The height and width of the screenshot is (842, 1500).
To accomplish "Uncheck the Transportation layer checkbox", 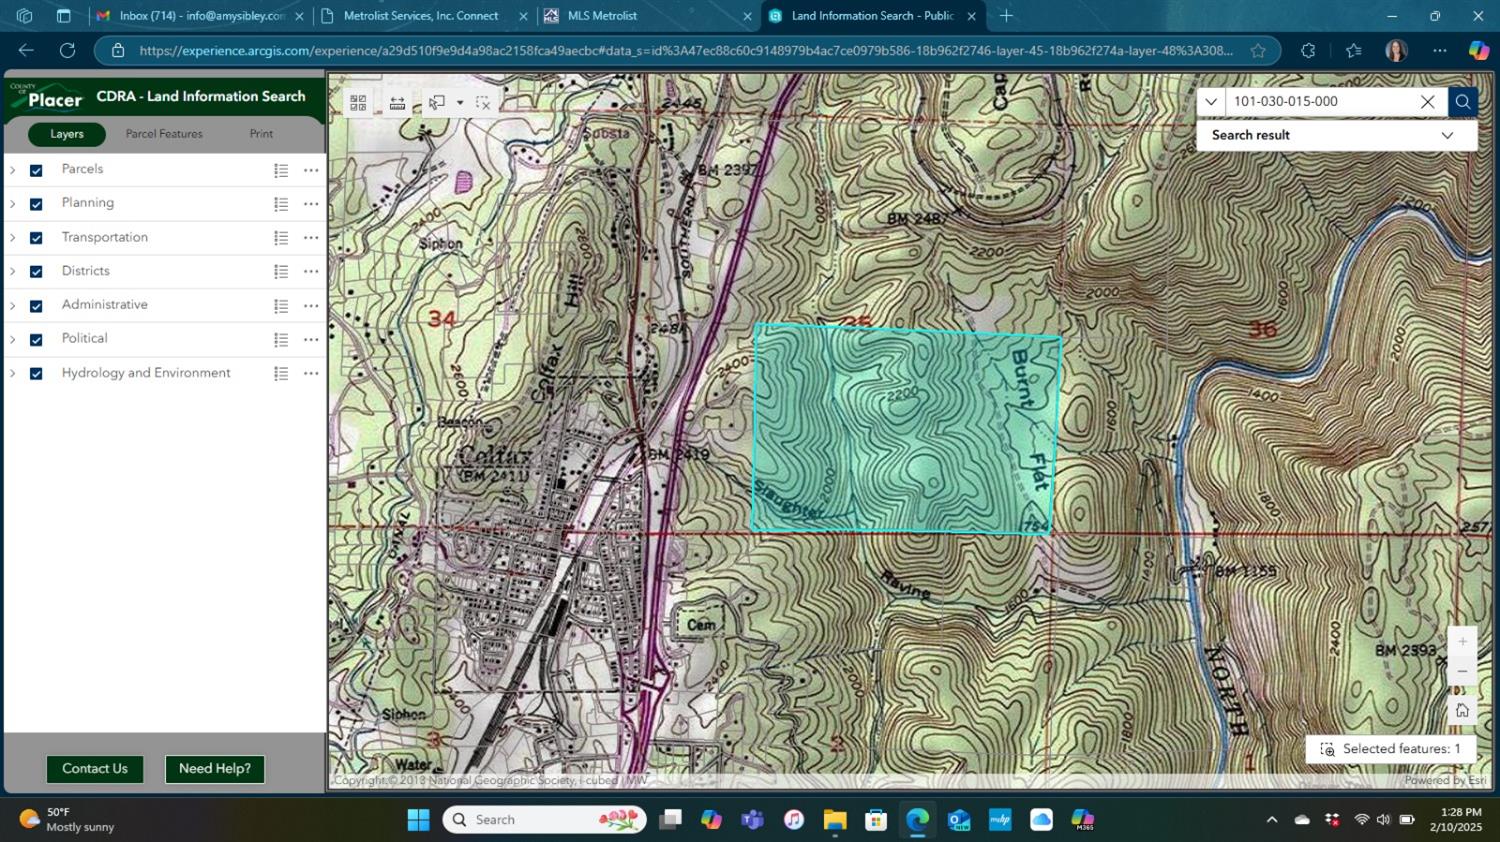I will [36, 238].
